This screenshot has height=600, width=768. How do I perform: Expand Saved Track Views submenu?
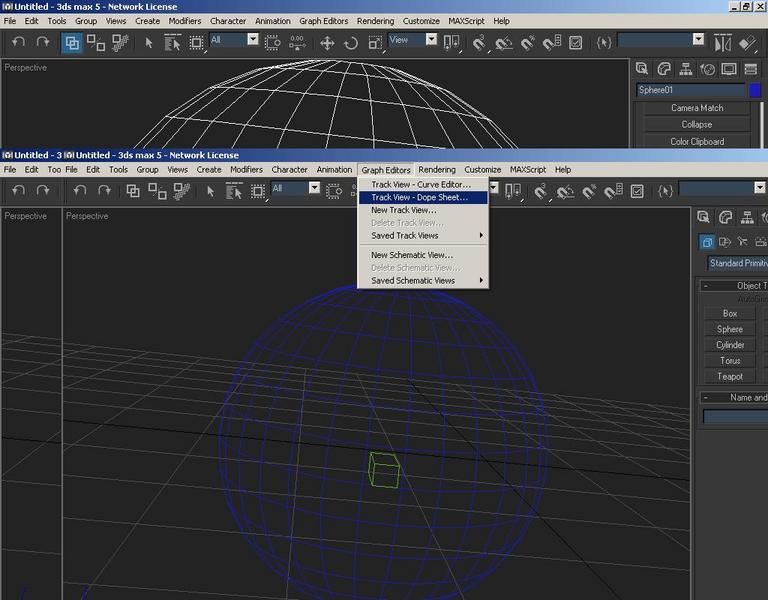tap(423, 236)
